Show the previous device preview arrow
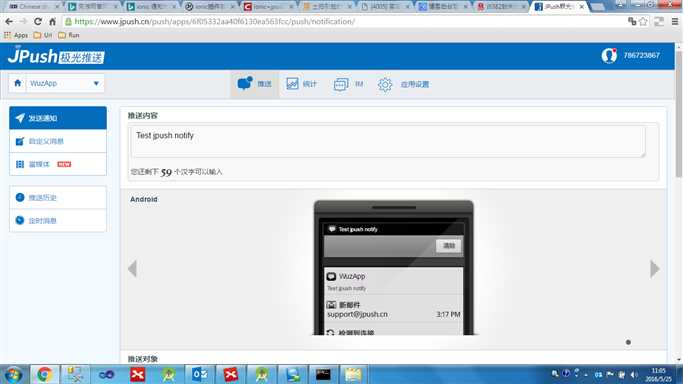The height and width of the screenshot is (384, 683). pos(133,269)
